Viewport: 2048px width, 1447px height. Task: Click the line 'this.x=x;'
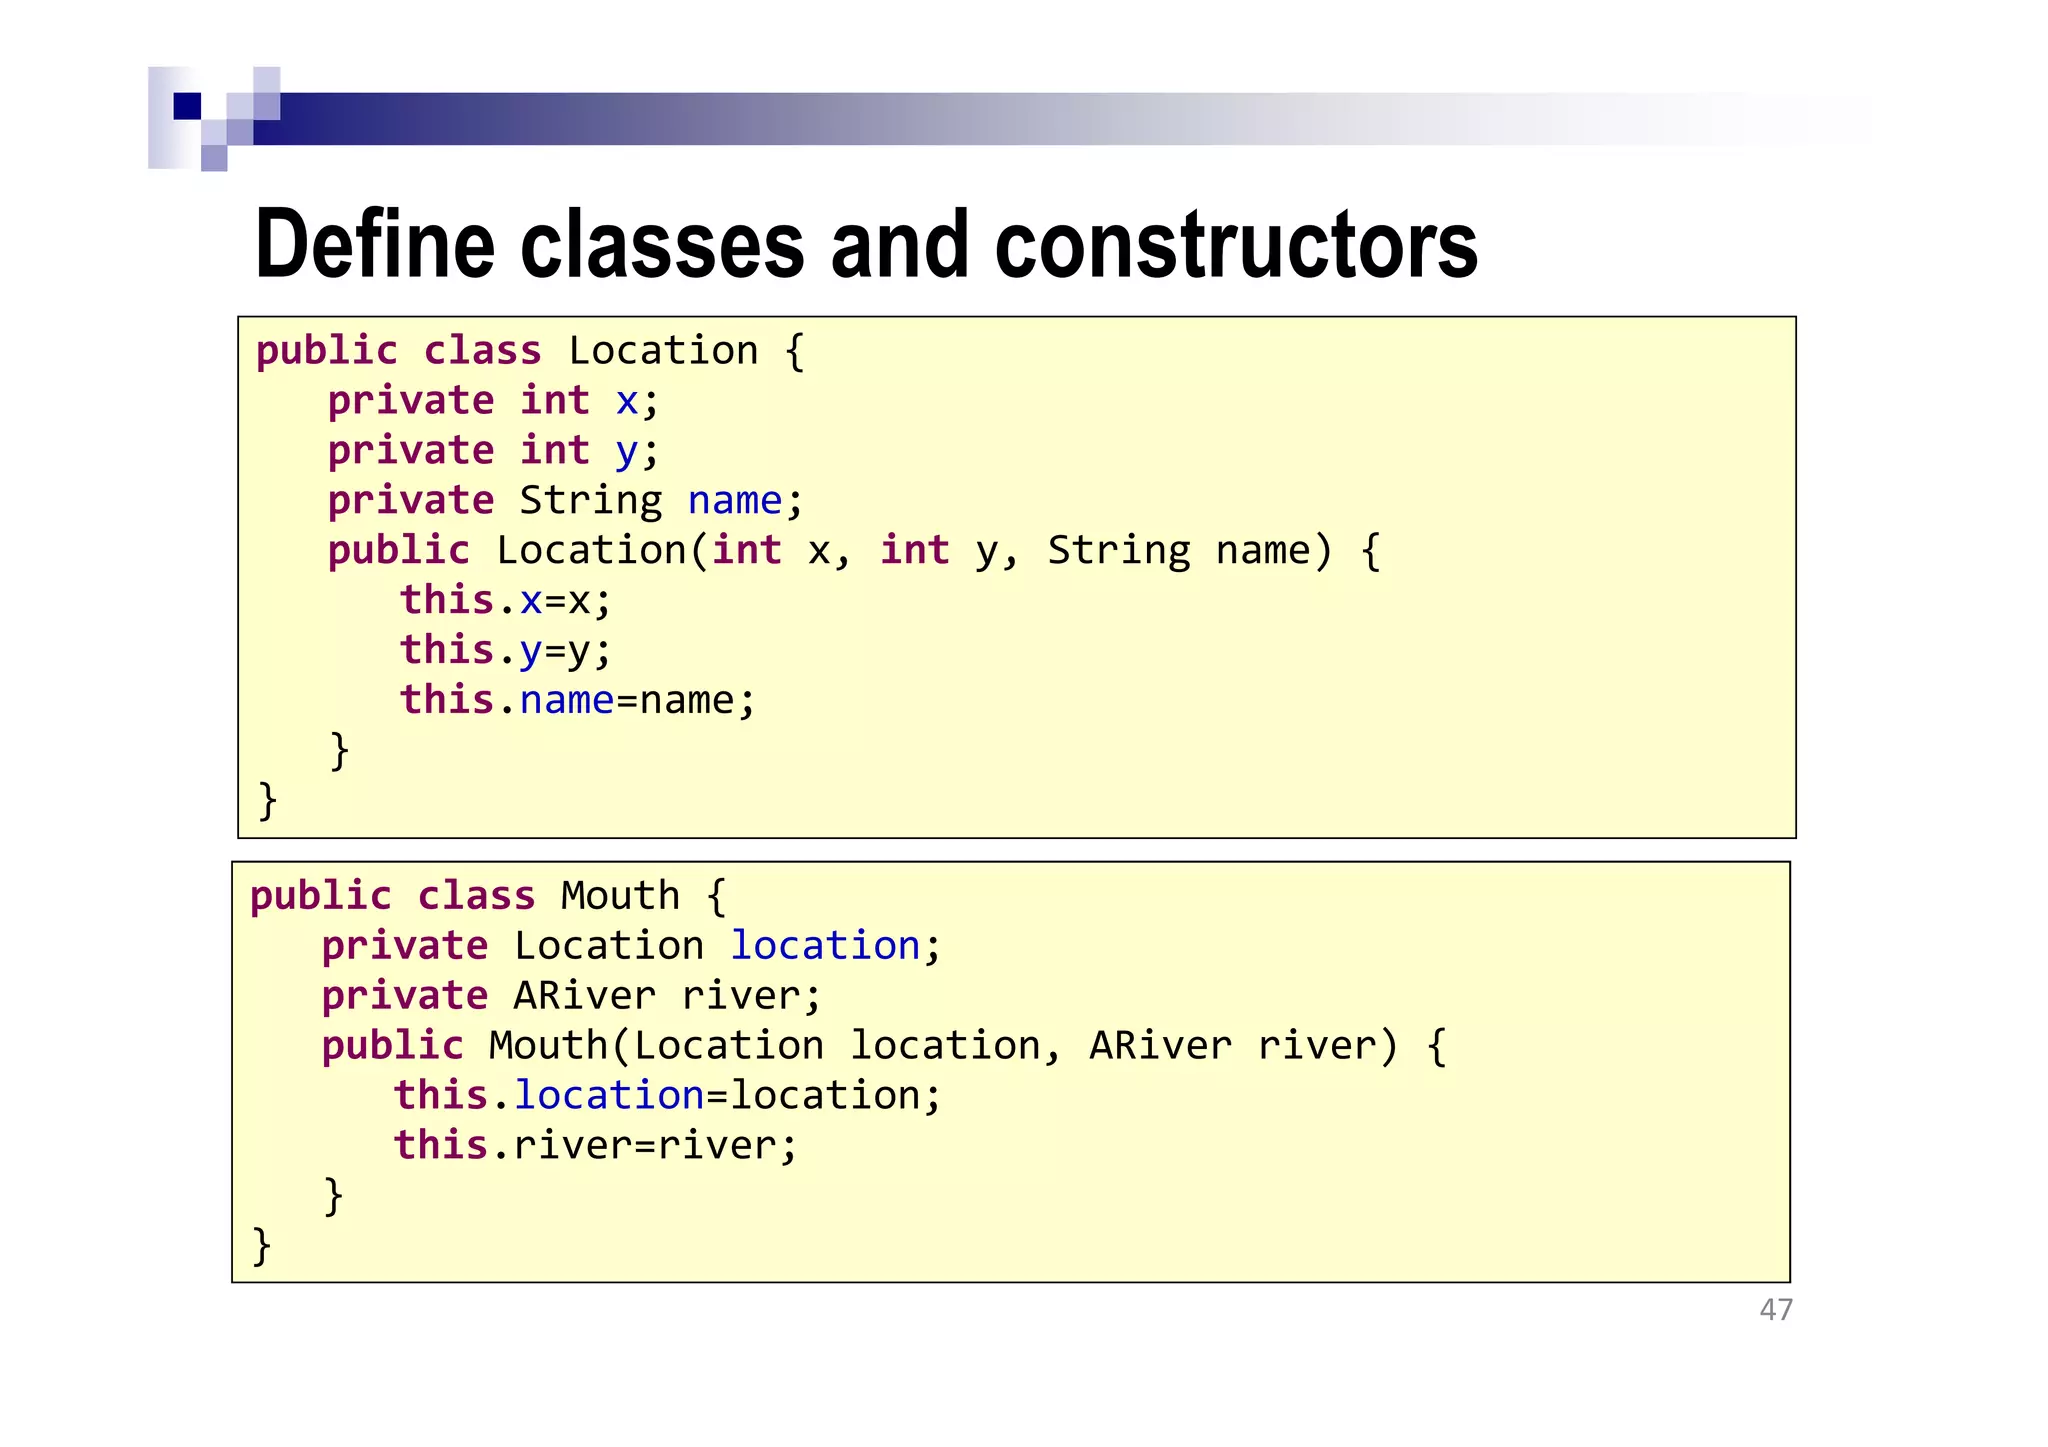coord(505,600)
